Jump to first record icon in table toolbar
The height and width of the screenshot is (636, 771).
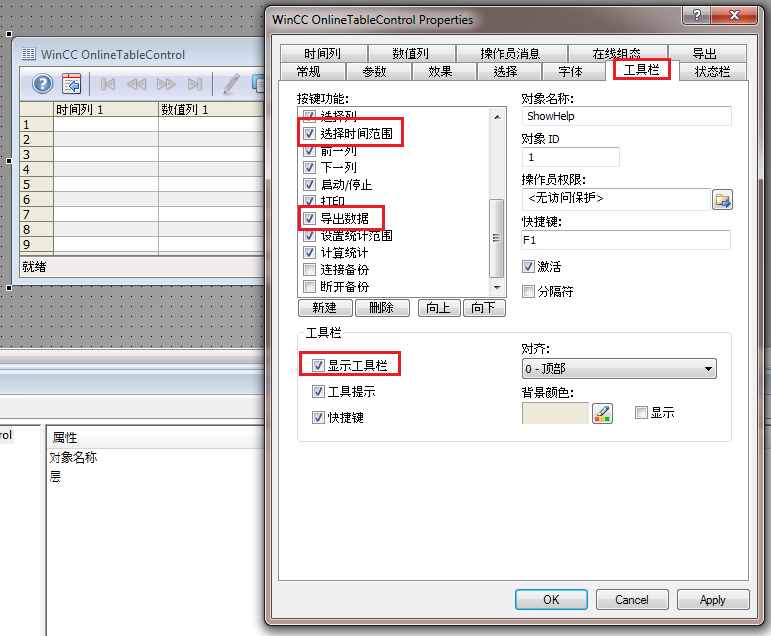tap(108, 84)
